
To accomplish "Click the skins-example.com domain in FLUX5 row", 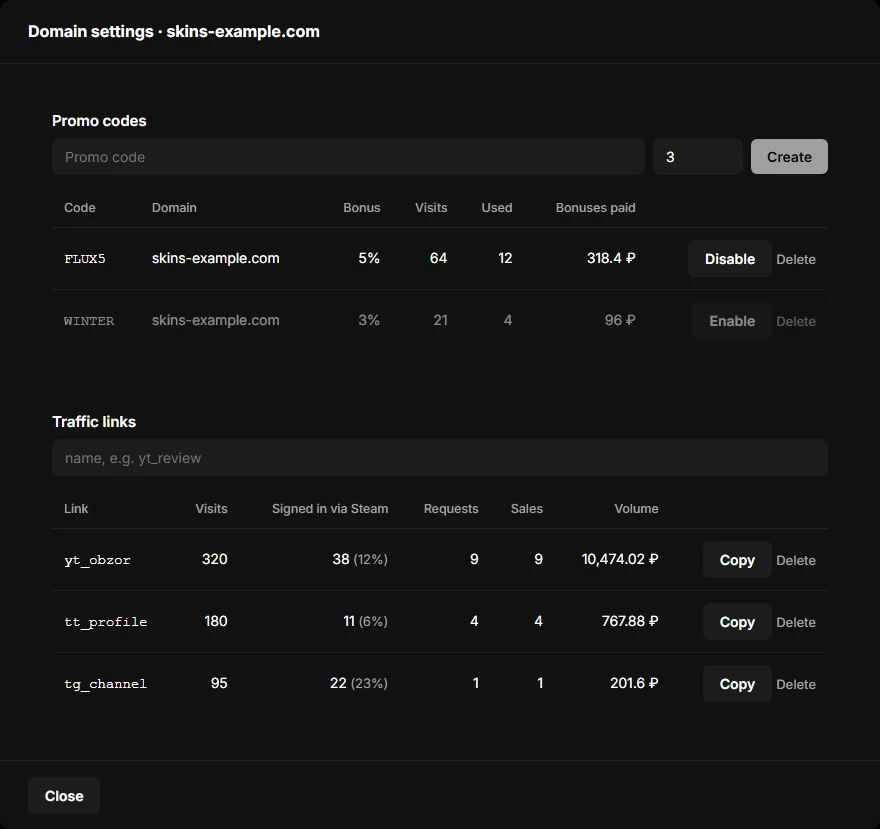I will tap(216, 258).
